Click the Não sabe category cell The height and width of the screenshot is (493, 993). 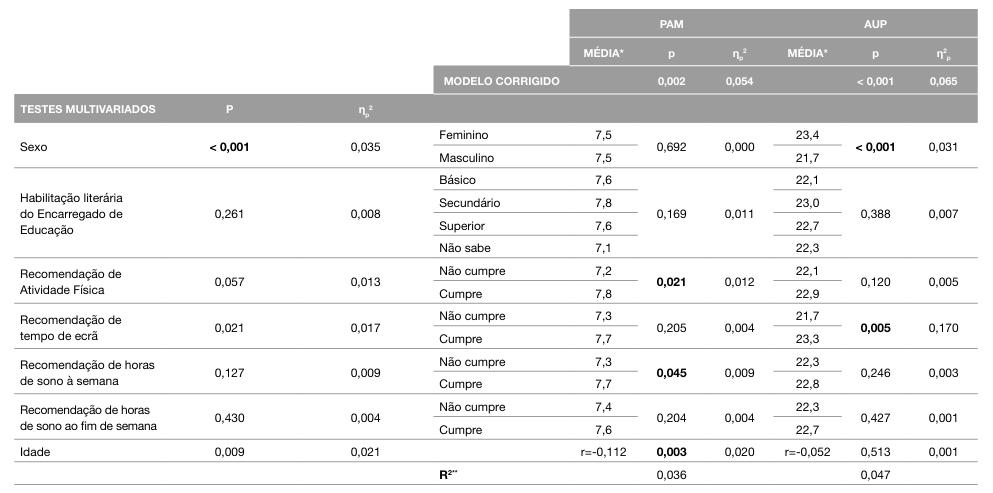click(x=465, y=248)
